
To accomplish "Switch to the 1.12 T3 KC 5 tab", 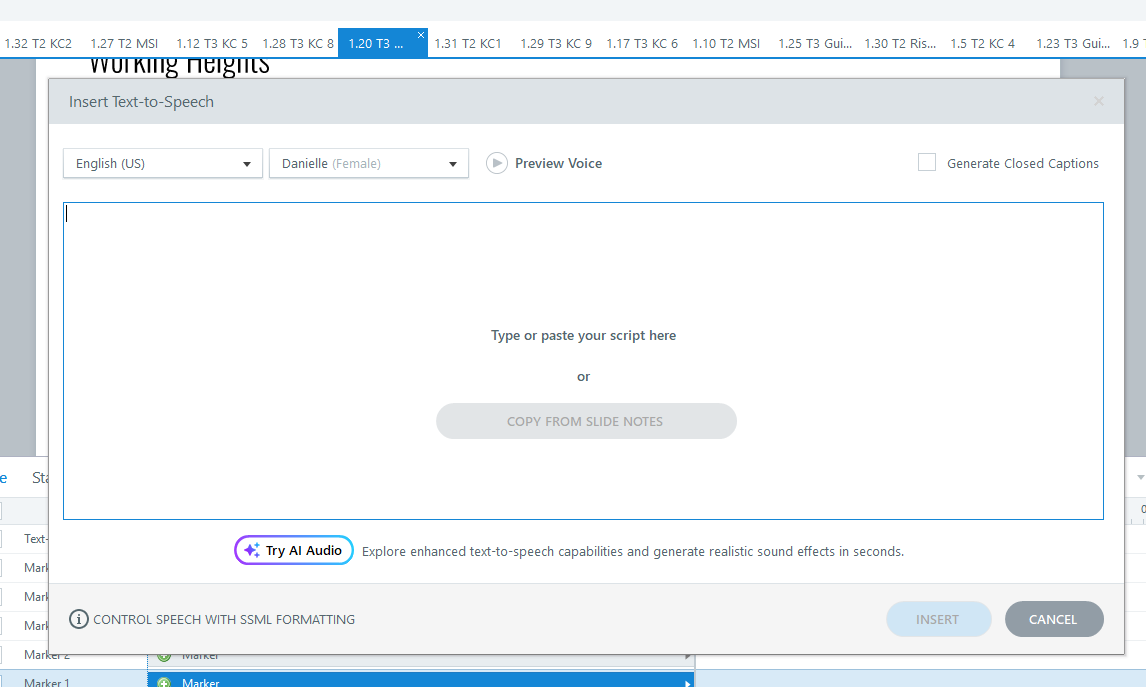I will 212,44.
